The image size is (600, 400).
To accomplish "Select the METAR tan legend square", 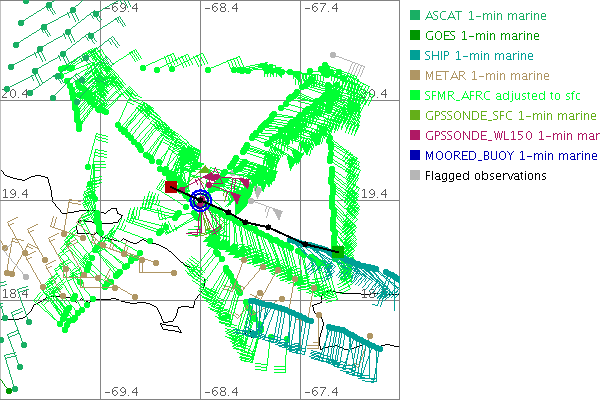I will pyautogui.click(x=415, y=76).
